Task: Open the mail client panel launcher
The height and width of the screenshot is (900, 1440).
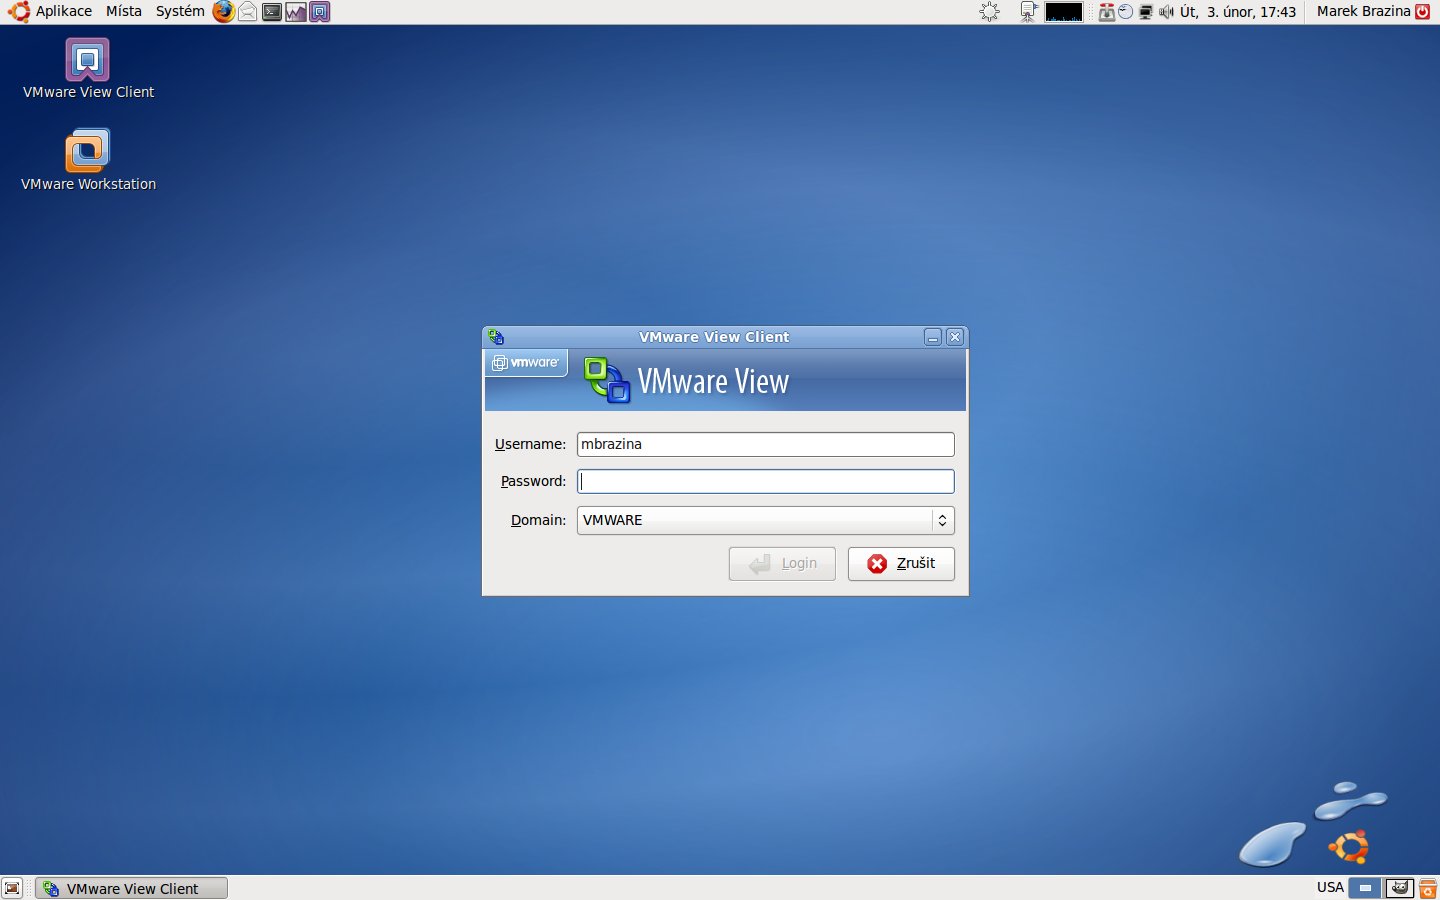Action: pyautogui.click(x=248, y=12)
